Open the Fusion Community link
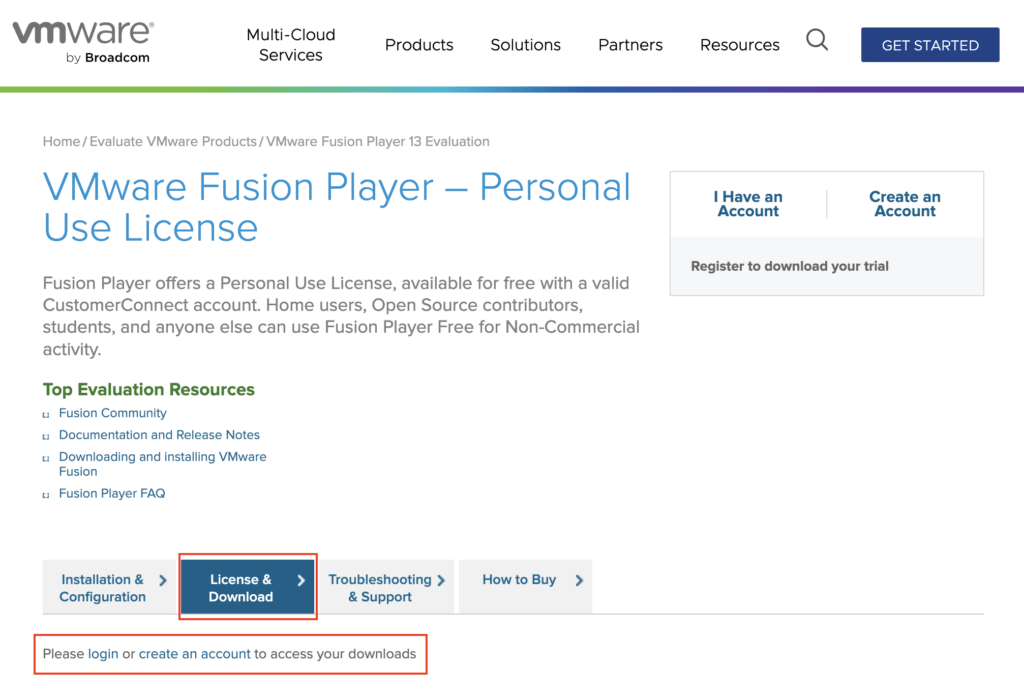This screenshot has height=696, width=1024. 113,413
